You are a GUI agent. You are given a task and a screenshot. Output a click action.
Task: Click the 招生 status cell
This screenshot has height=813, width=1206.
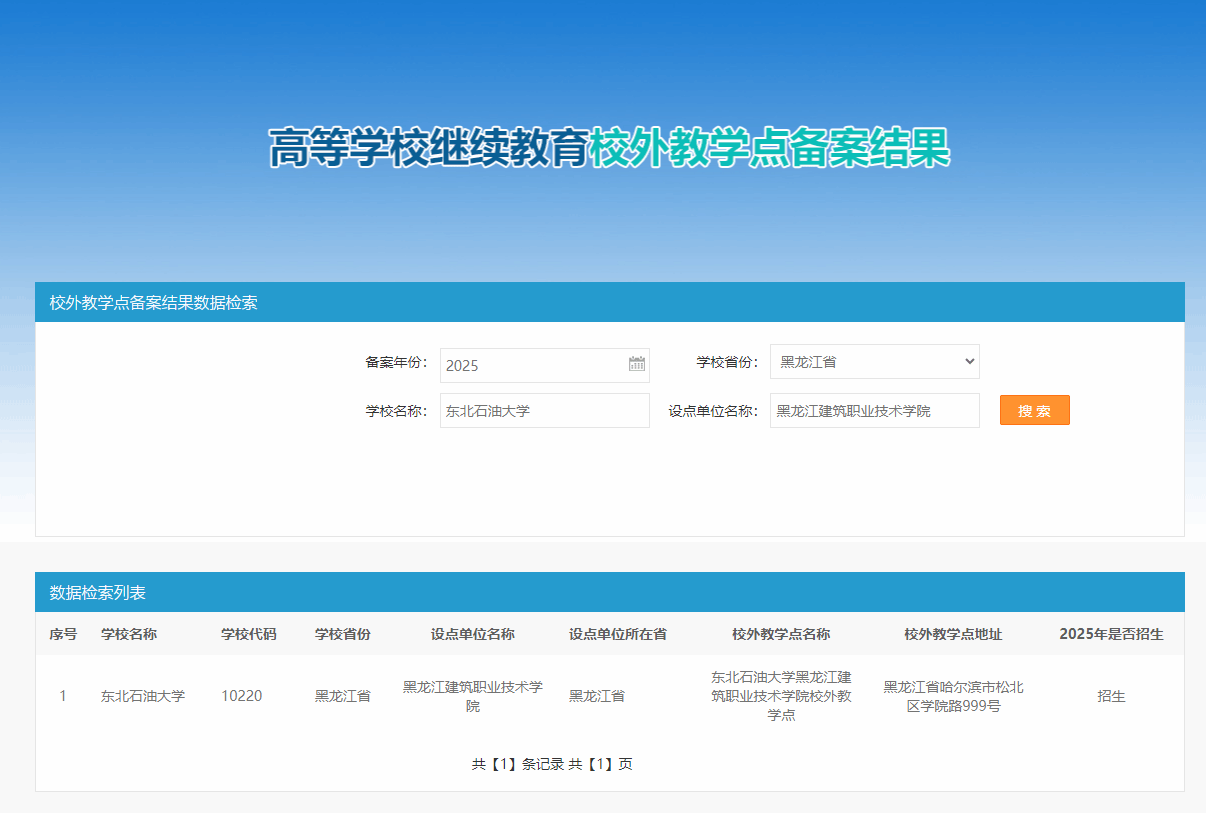pos(1111,696)
